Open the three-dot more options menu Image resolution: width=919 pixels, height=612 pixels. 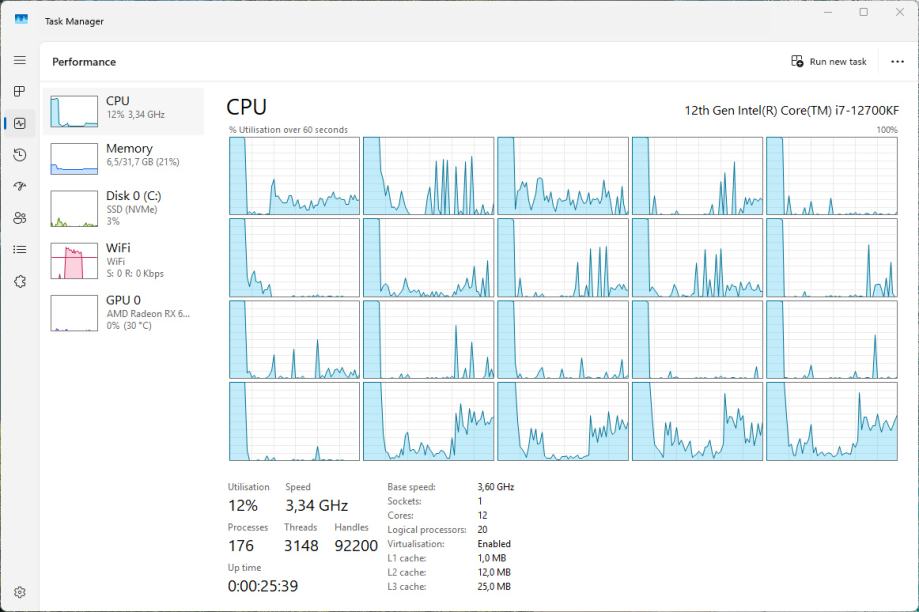tap(897, 61)
